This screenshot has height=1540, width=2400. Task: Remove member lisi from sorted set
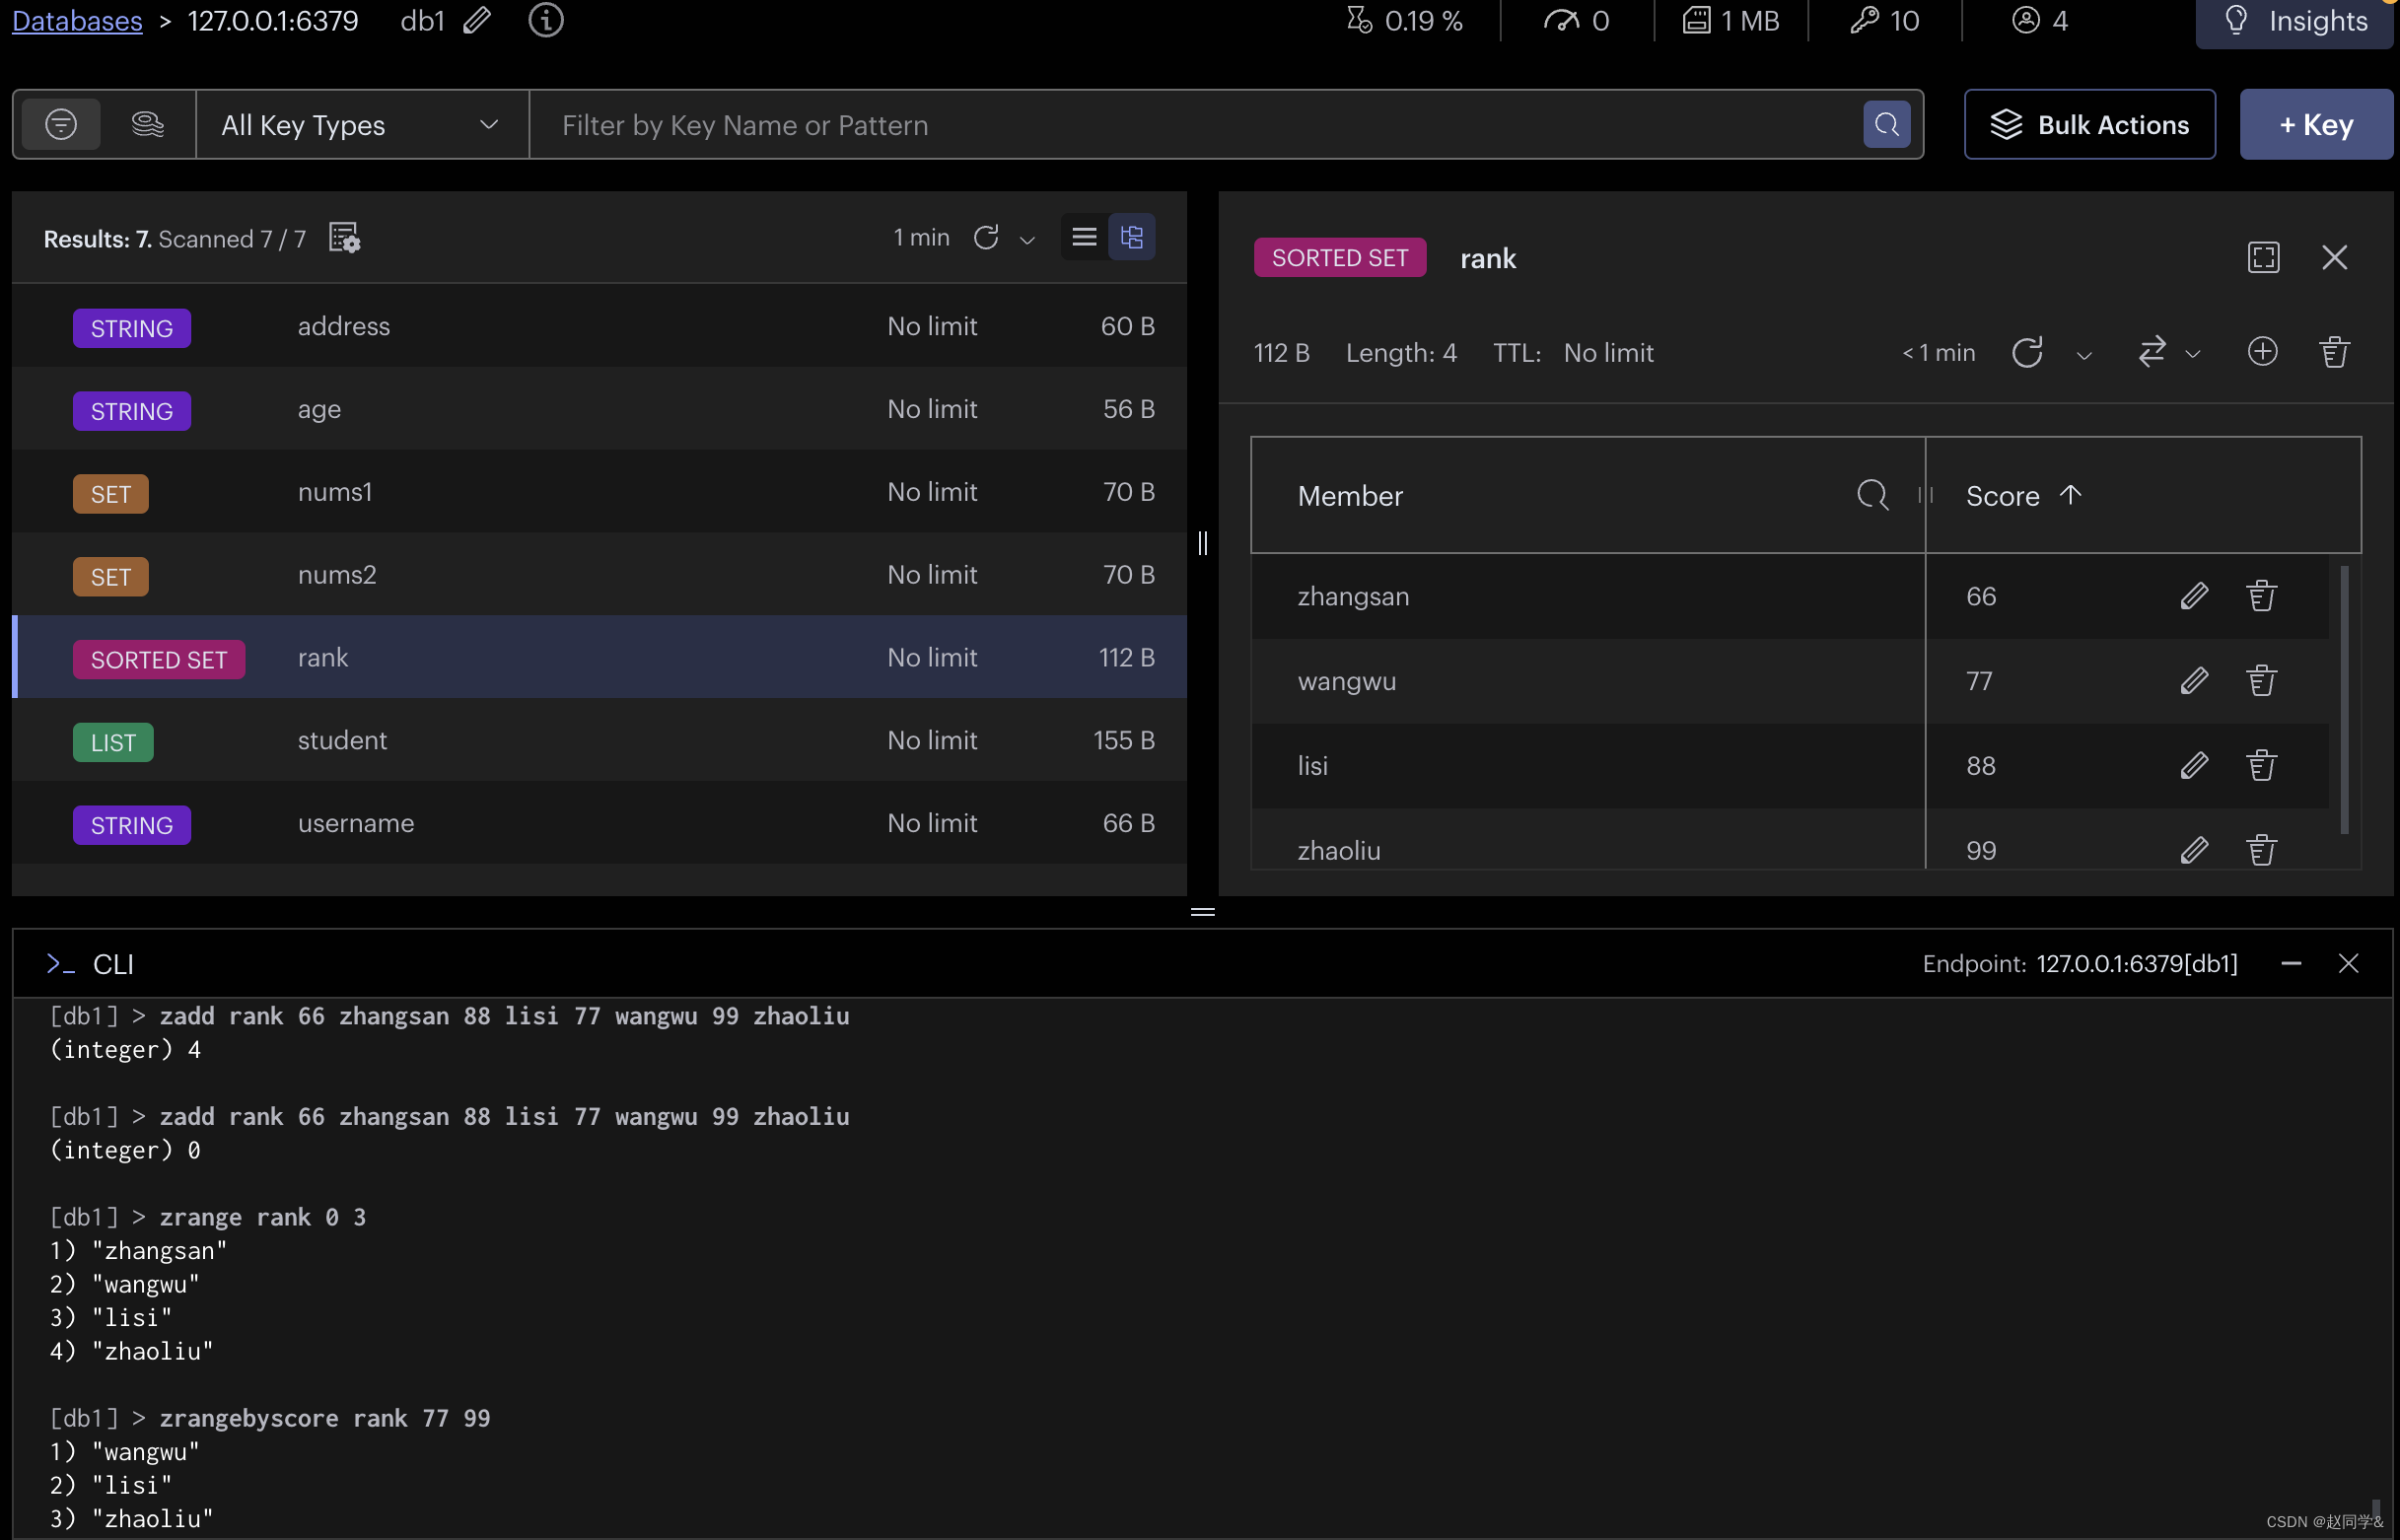(2261, 766)
